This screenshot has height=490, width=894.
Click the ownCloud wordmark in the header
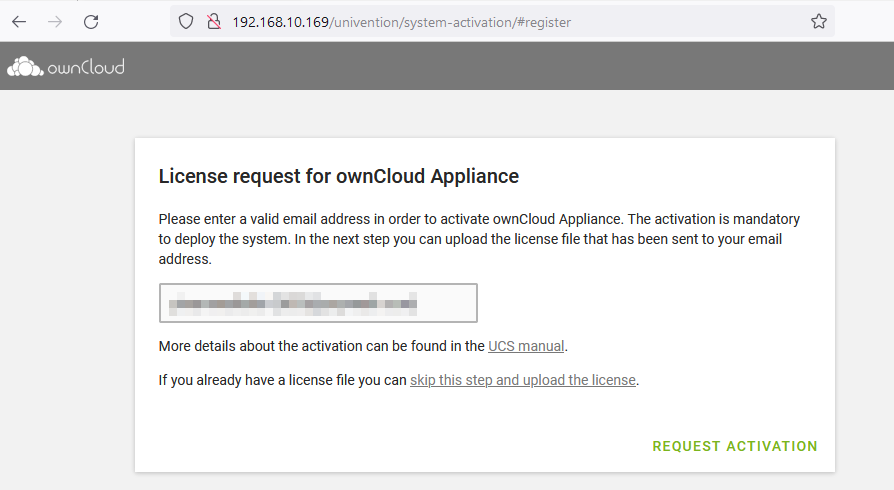coord(86,68)
